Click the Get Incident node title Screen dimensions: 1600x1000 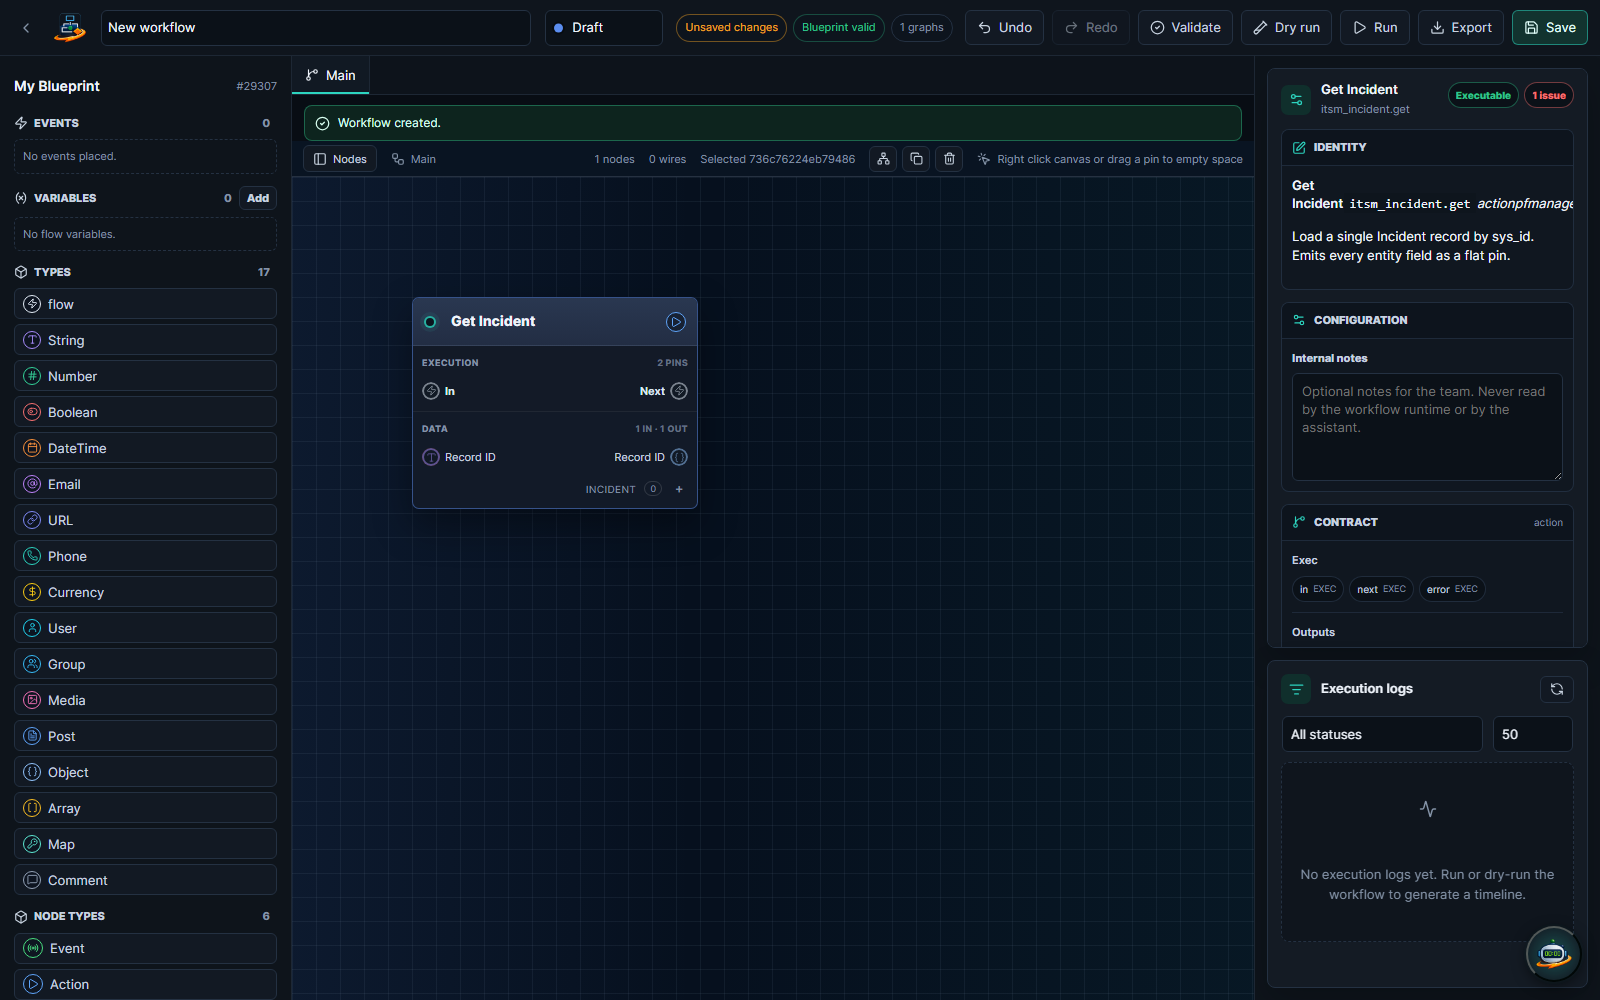[x=493, y=321]
